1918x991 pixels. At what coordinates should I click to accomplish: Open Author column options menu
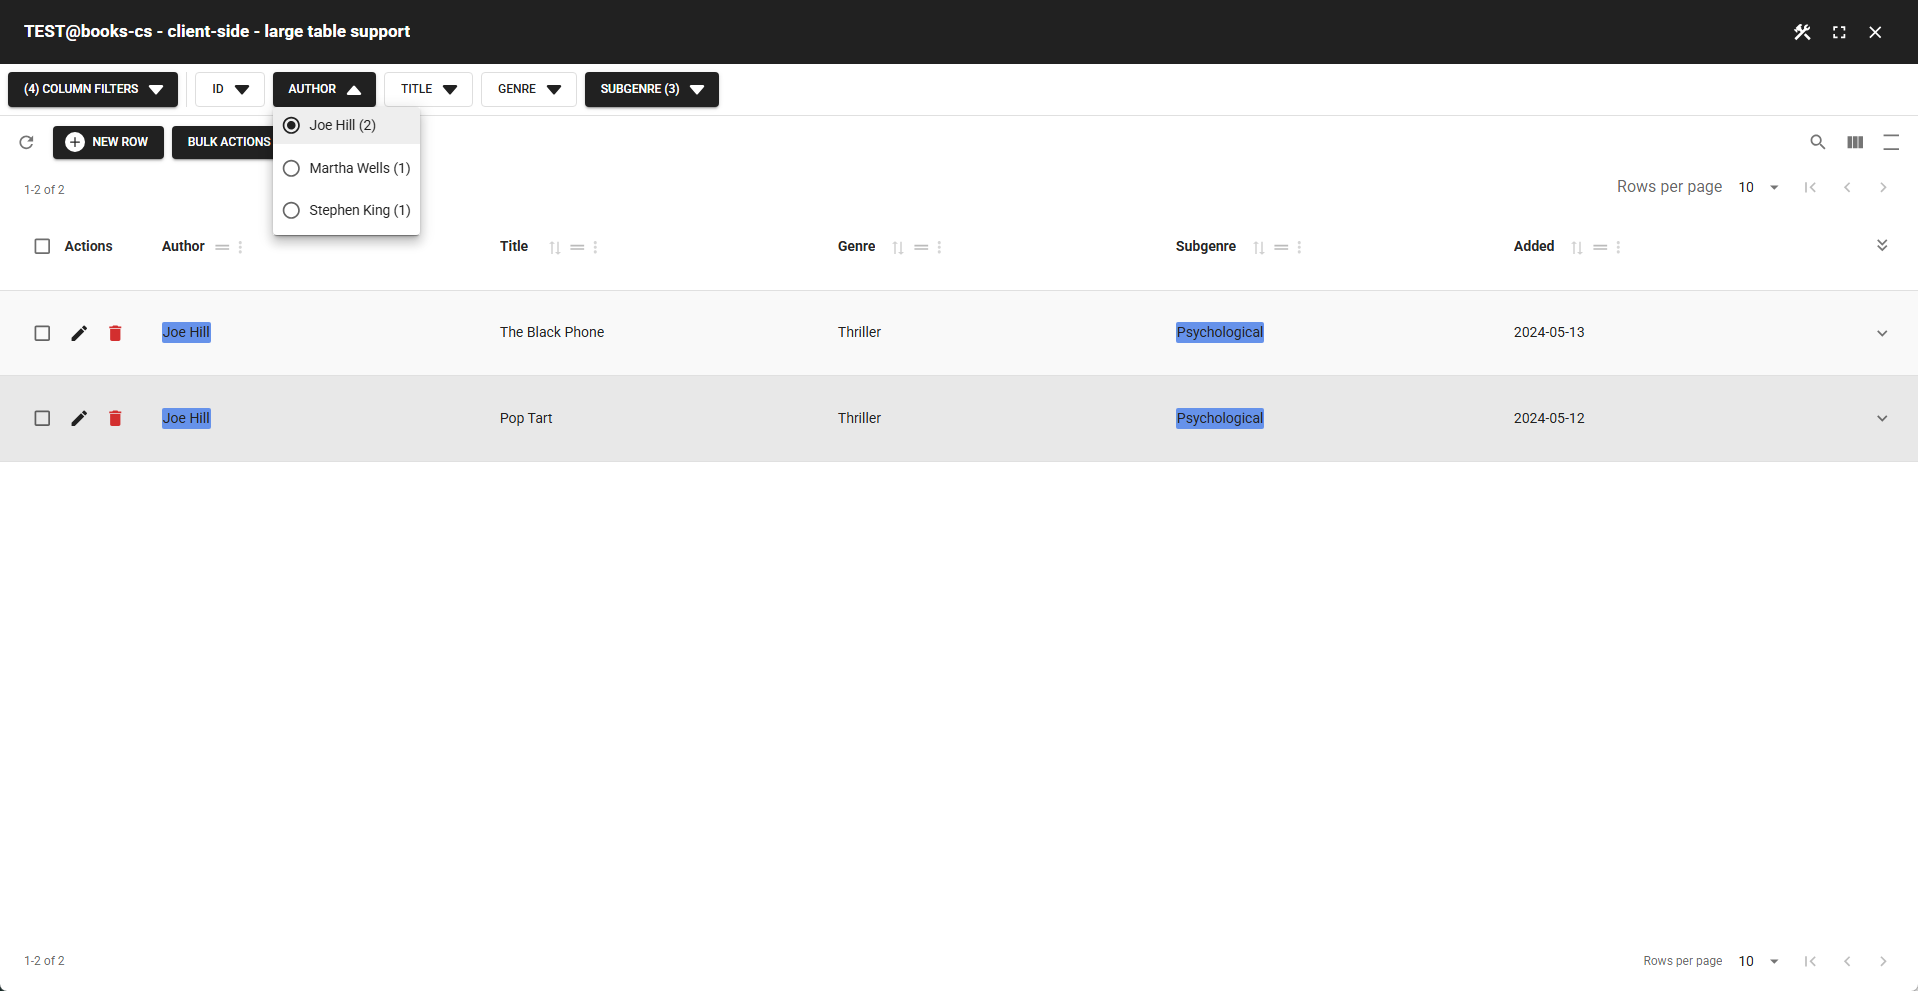coord(240,247)
